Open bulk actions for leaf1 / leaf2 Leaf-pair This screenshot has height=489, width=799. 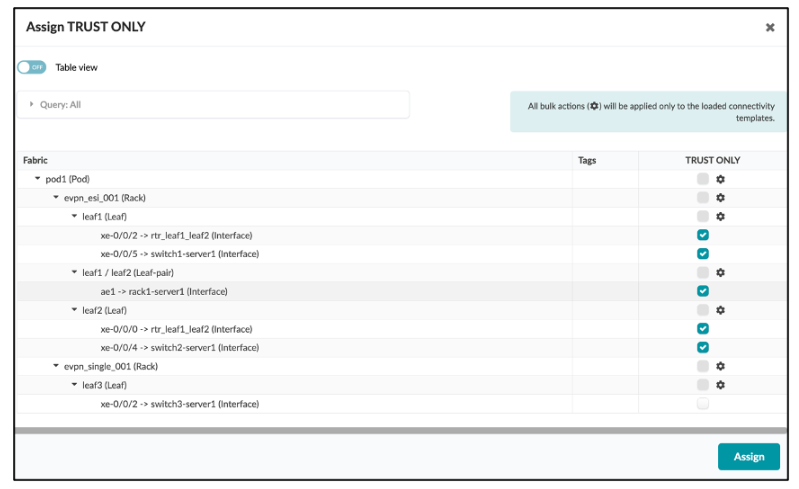click(x=720, y=272)
